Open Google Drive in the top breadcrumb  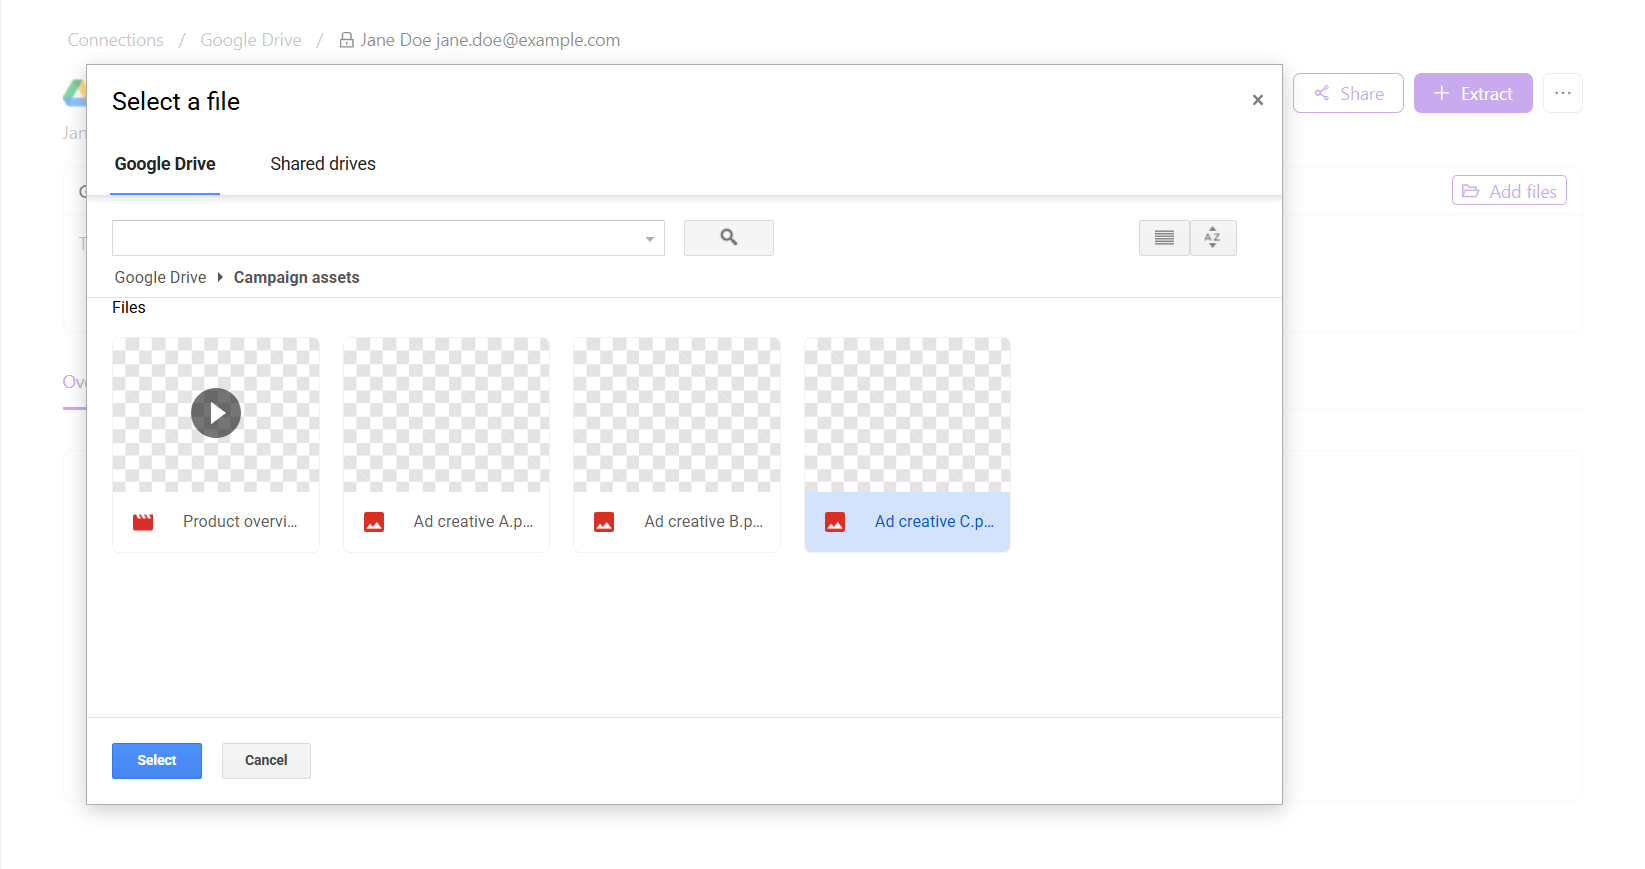pos(251,40)
